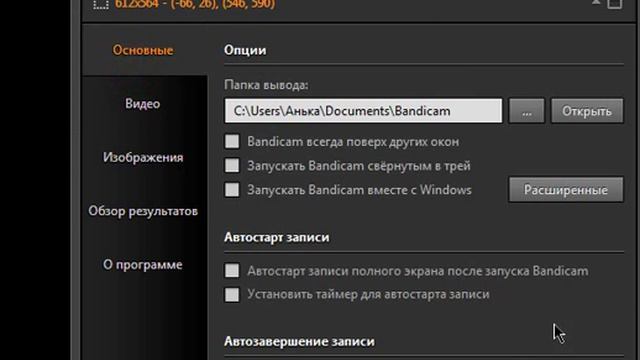Click the rectangle capture area icon
The width and height of the screenshot is (640, 360).
[x=100, y=4]
